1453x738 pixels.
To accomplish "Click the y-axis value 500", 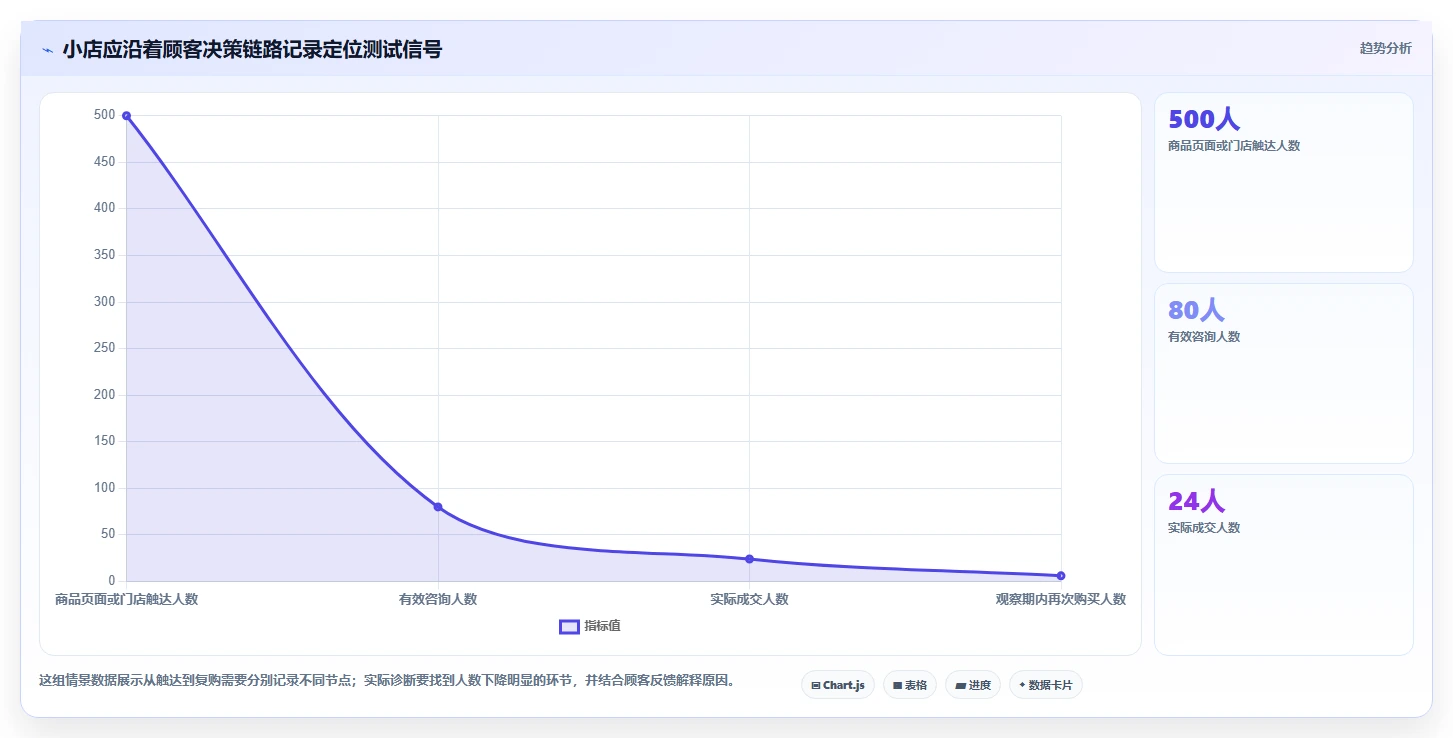I will [105, 115].
